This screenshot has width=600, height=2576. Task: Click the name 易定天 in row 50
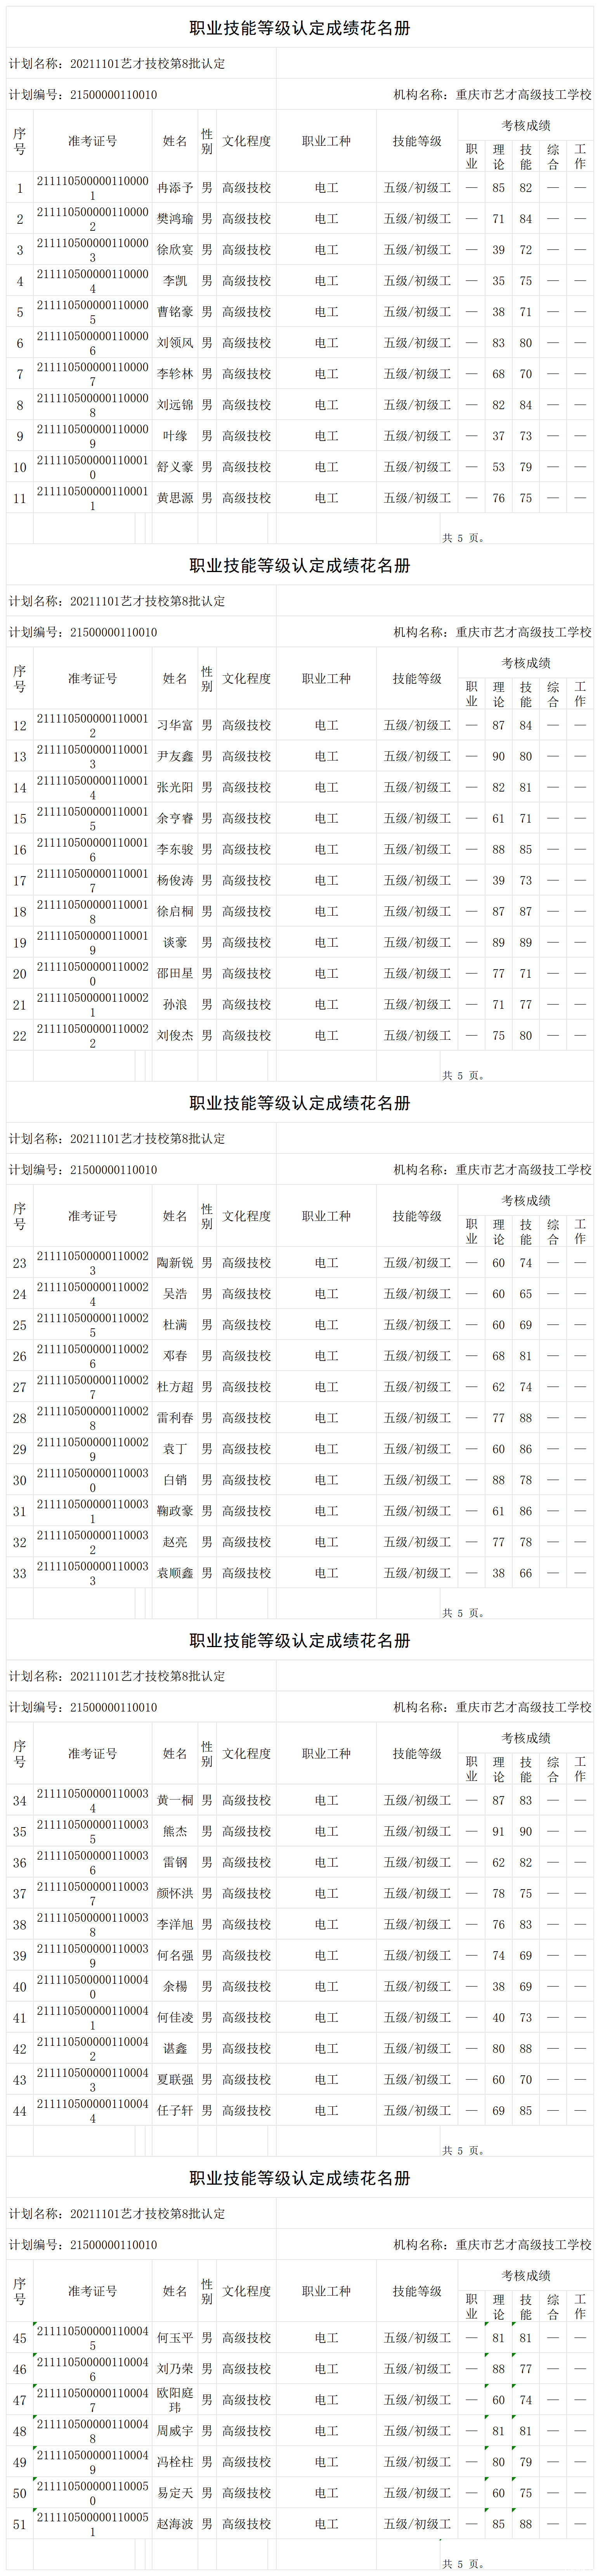point(175,2493)
